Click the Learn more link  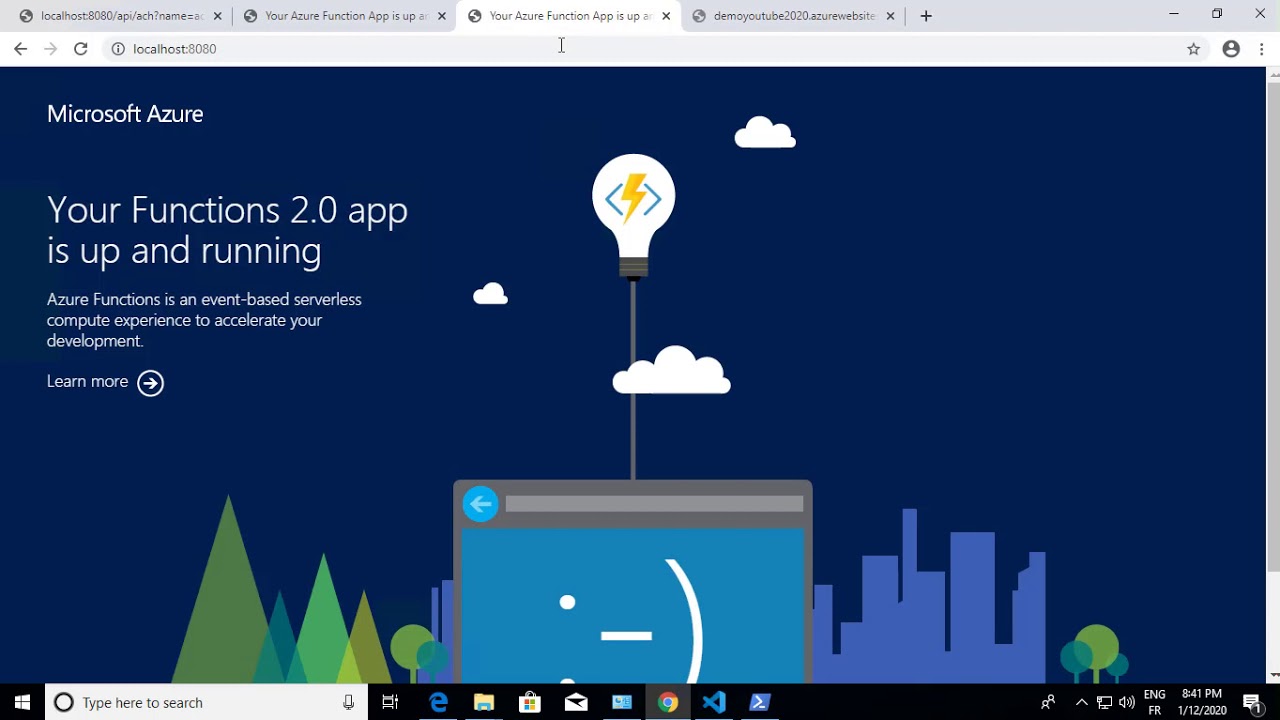tap(87, 382)
